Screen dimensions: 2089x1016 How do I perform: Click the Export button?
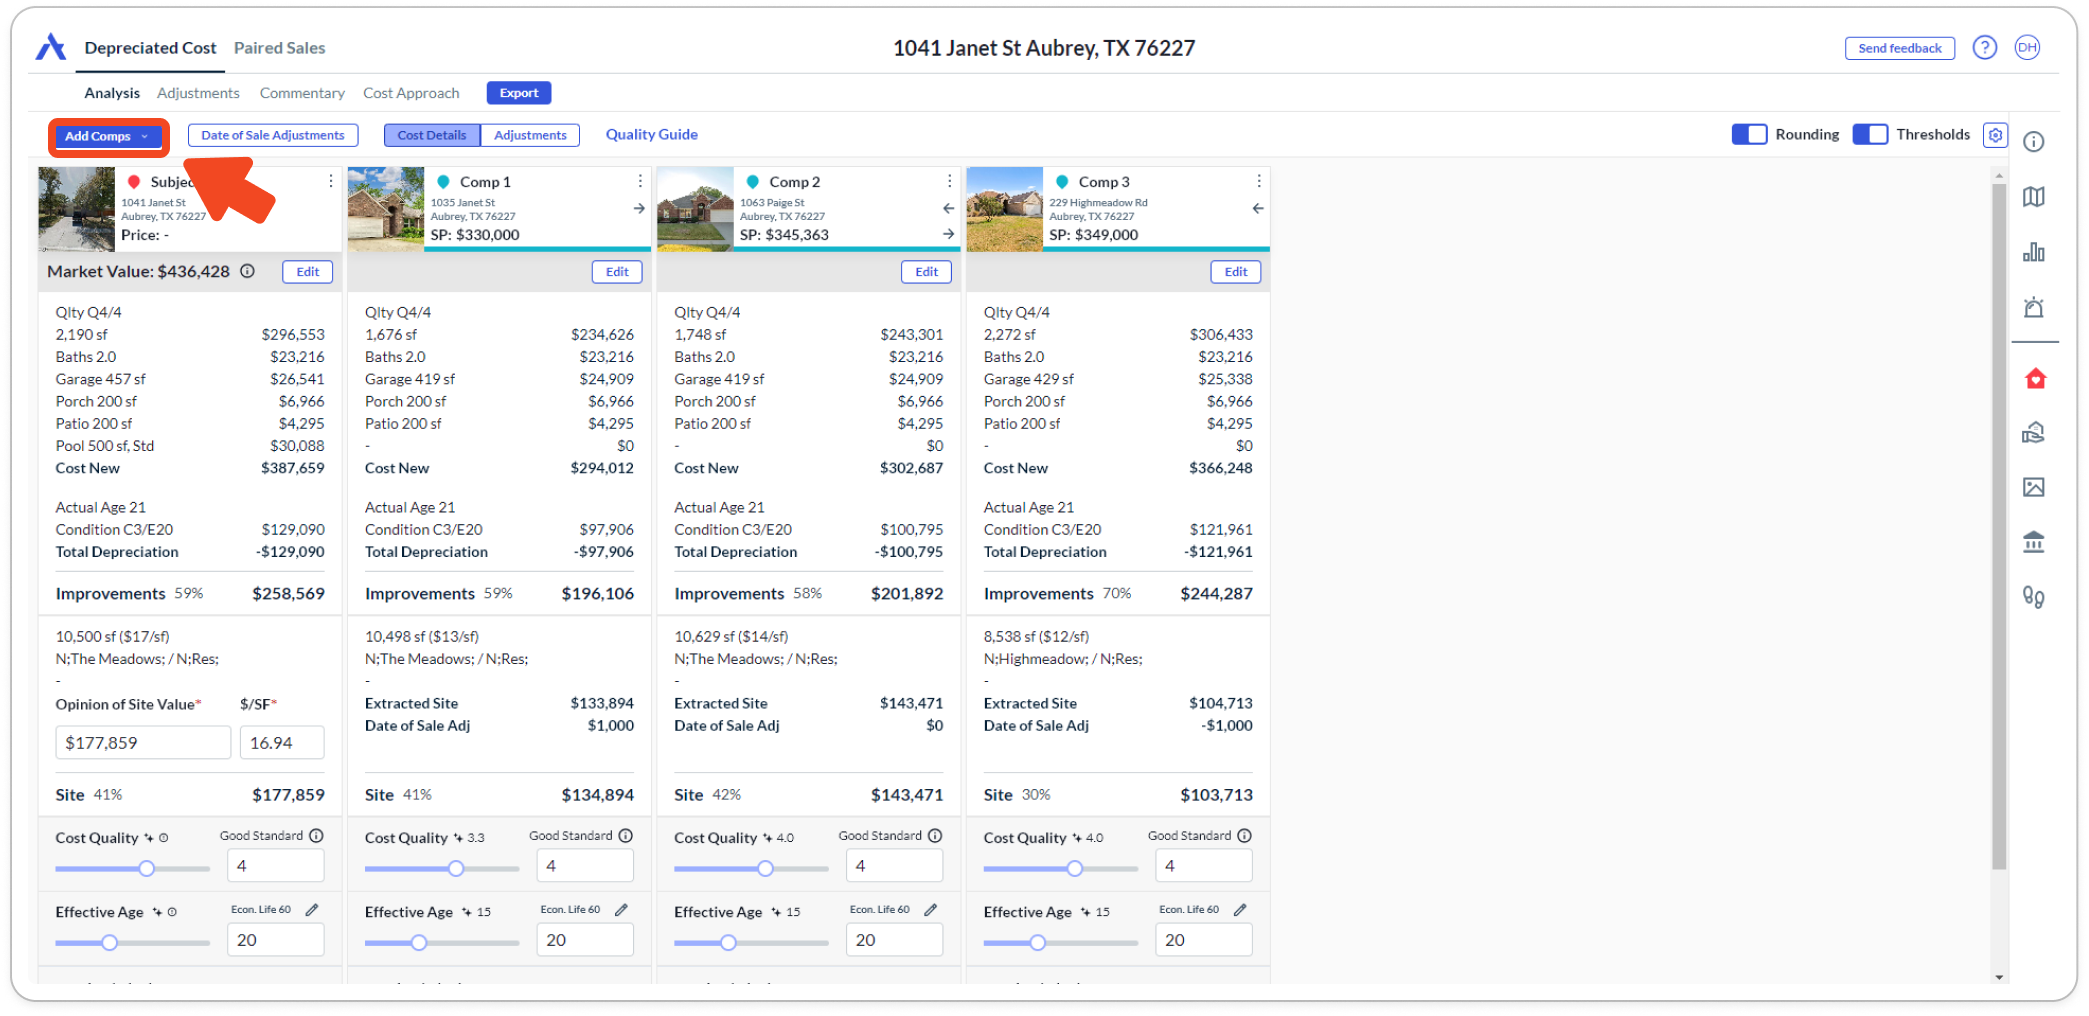518,93
